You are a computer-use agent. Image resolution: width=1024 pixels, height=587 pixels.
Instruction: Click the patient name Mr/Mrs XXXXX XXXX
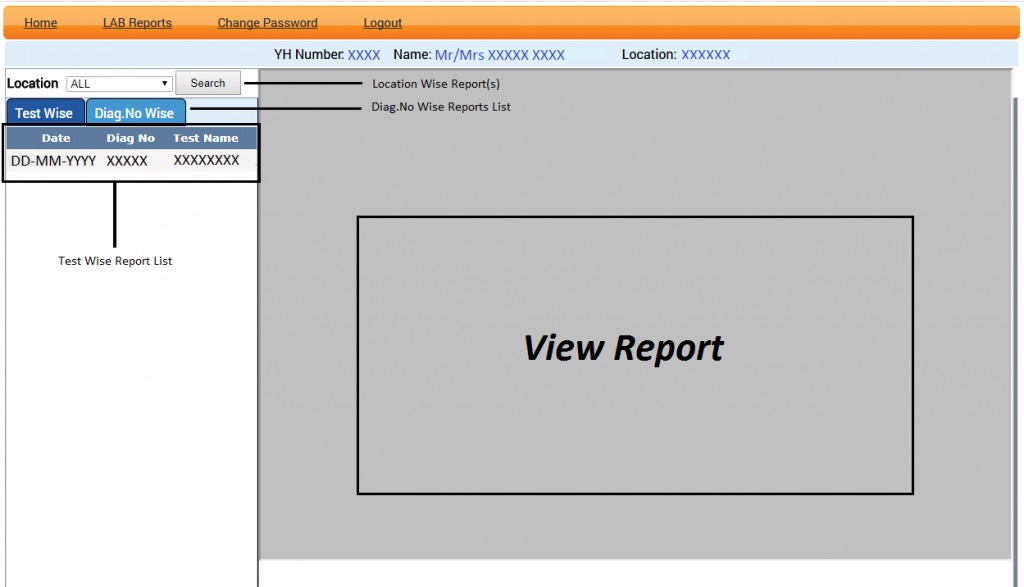coord(499,55)
